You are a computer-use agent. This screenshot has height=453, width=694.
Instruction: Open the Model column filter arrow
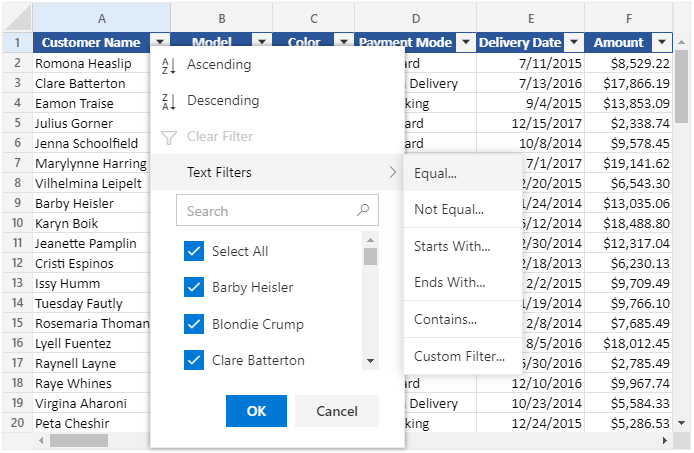[261, 43]
